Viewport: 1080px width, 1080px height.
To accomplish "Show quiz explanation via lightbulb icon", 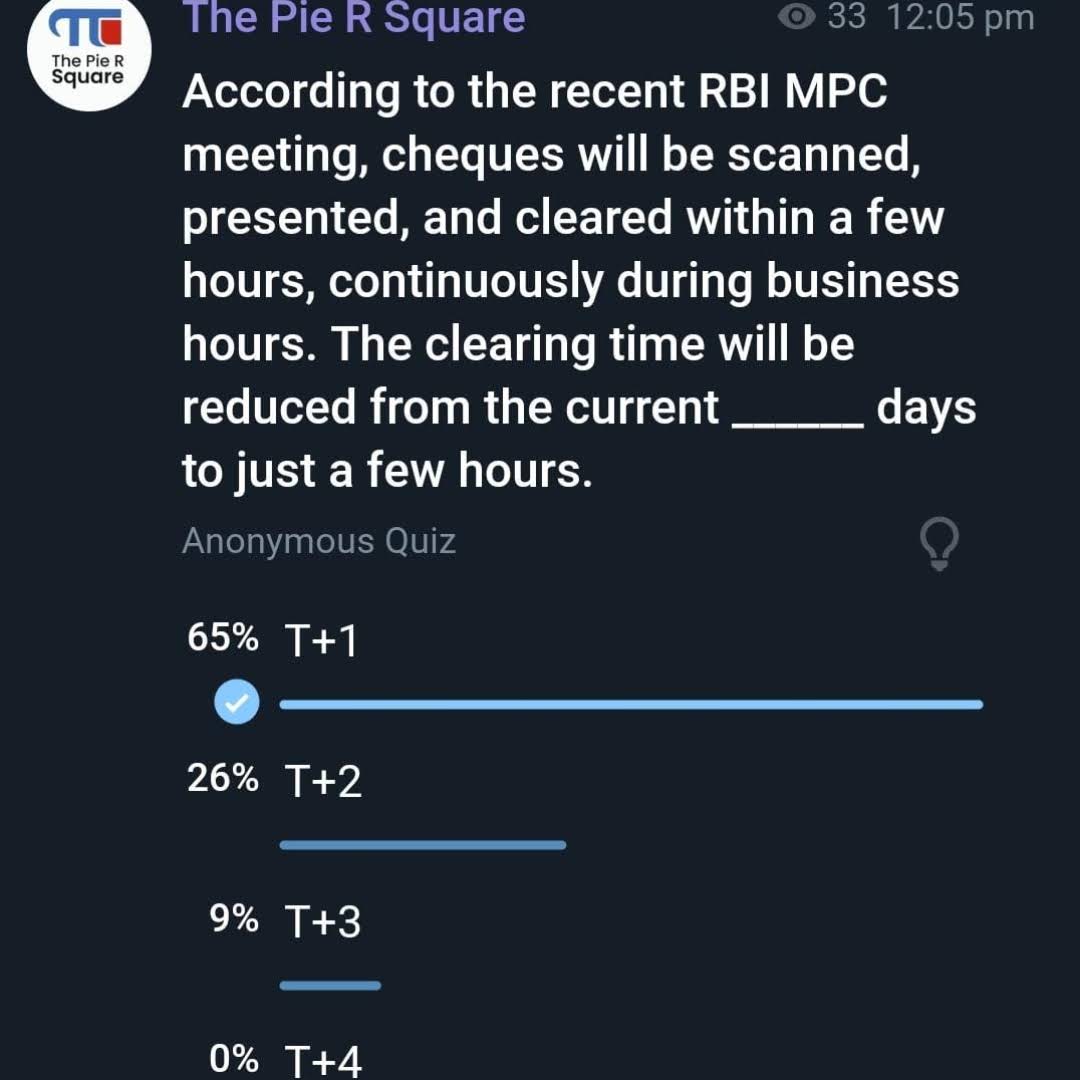I will [x=938, y=545].
